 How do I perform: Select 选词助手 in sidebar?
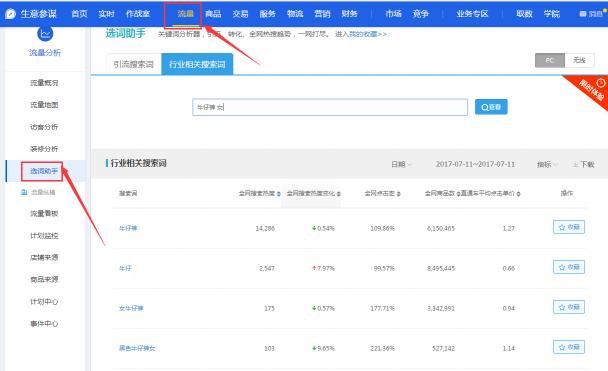coord(44,171)
